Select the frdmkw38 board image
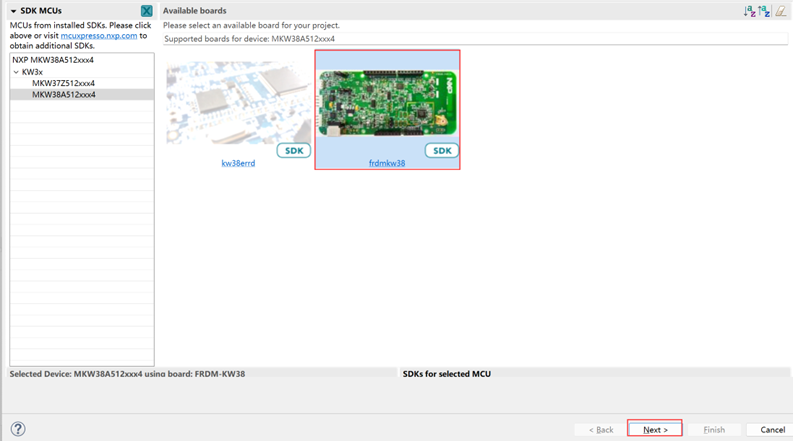This screenshot has height=441, width=793. click(x=387, y=103)
